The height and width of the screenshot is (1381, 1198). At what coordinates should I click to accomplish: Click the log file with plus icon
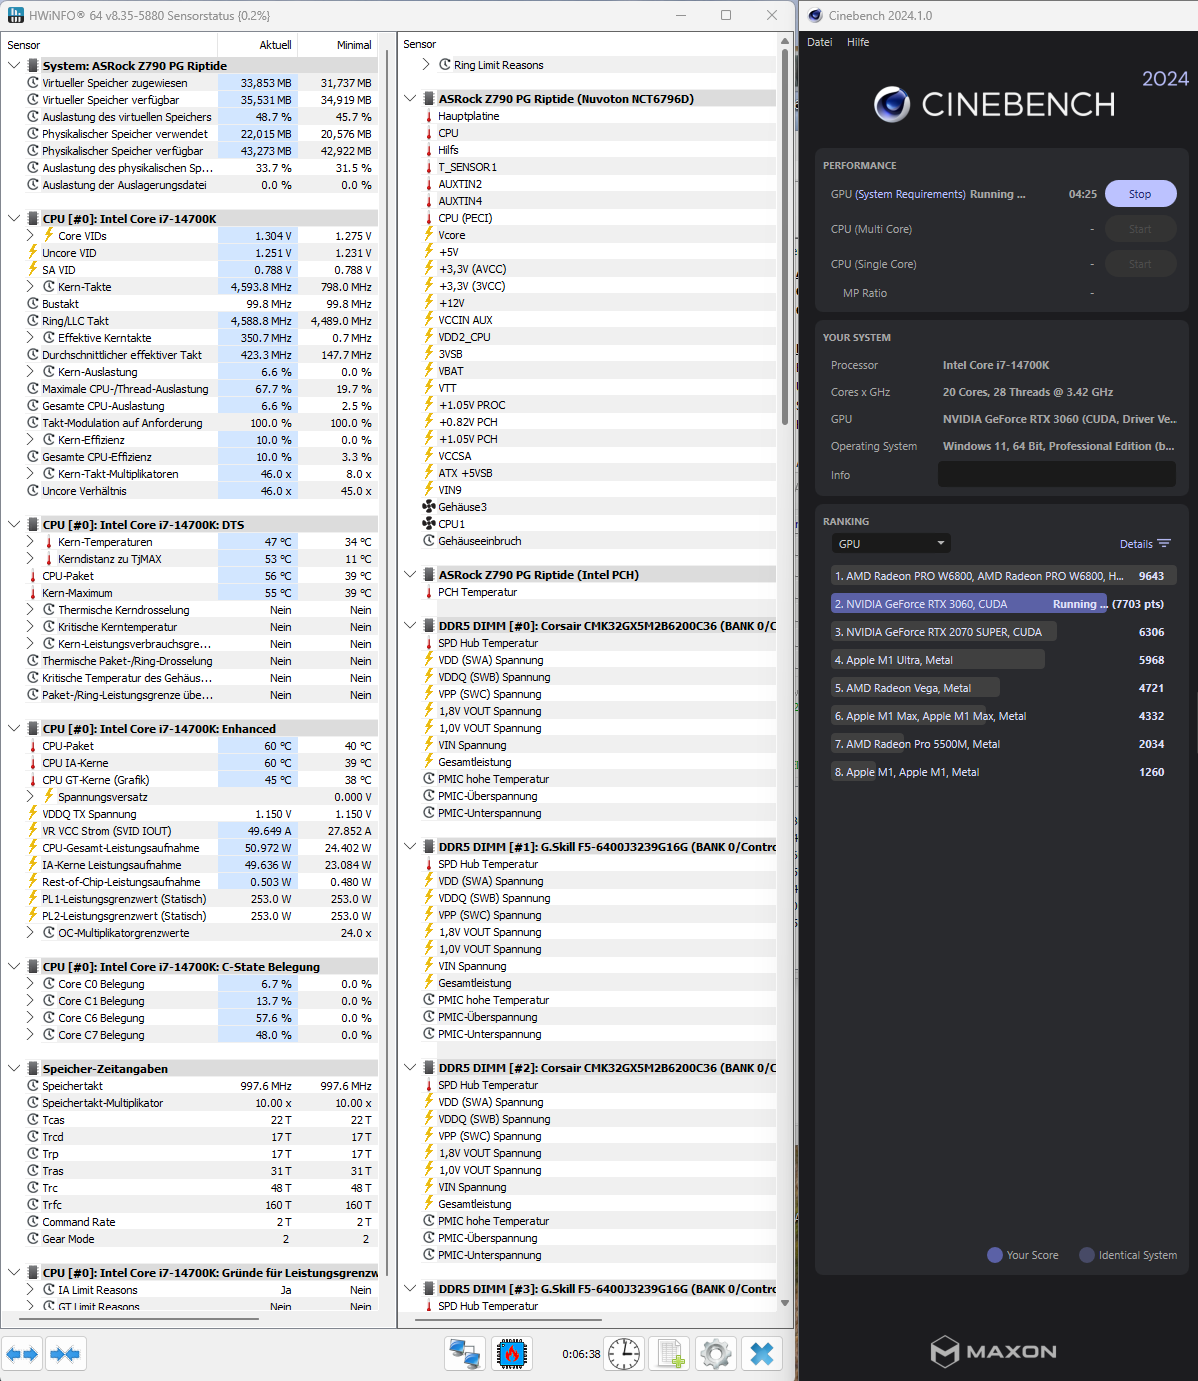click(670, 1354)
